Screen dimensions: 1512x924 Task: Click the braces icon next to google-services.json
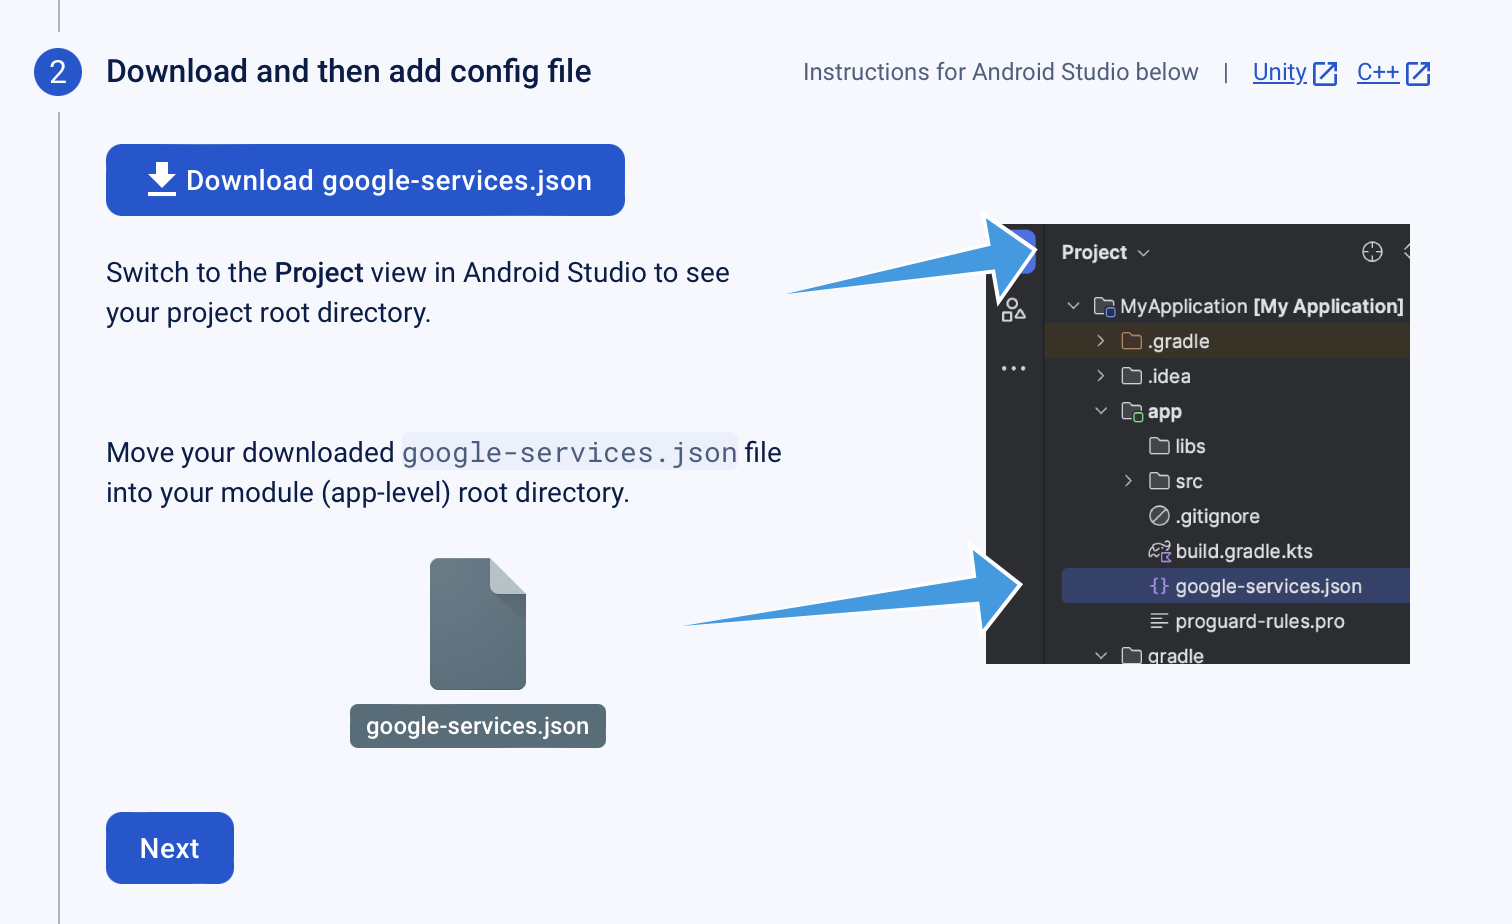[x=1158, y=586]
